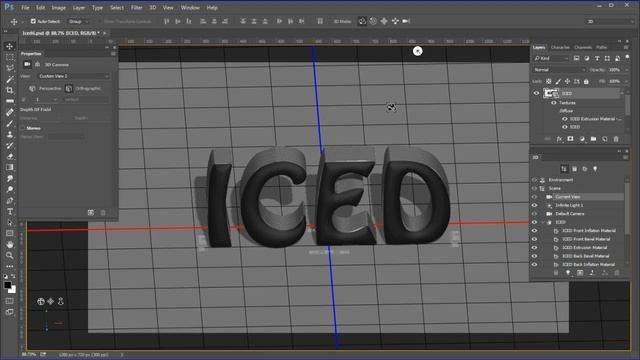Select the Lasso tool
This screenshot has width=640, height=360.
point(10,68)
